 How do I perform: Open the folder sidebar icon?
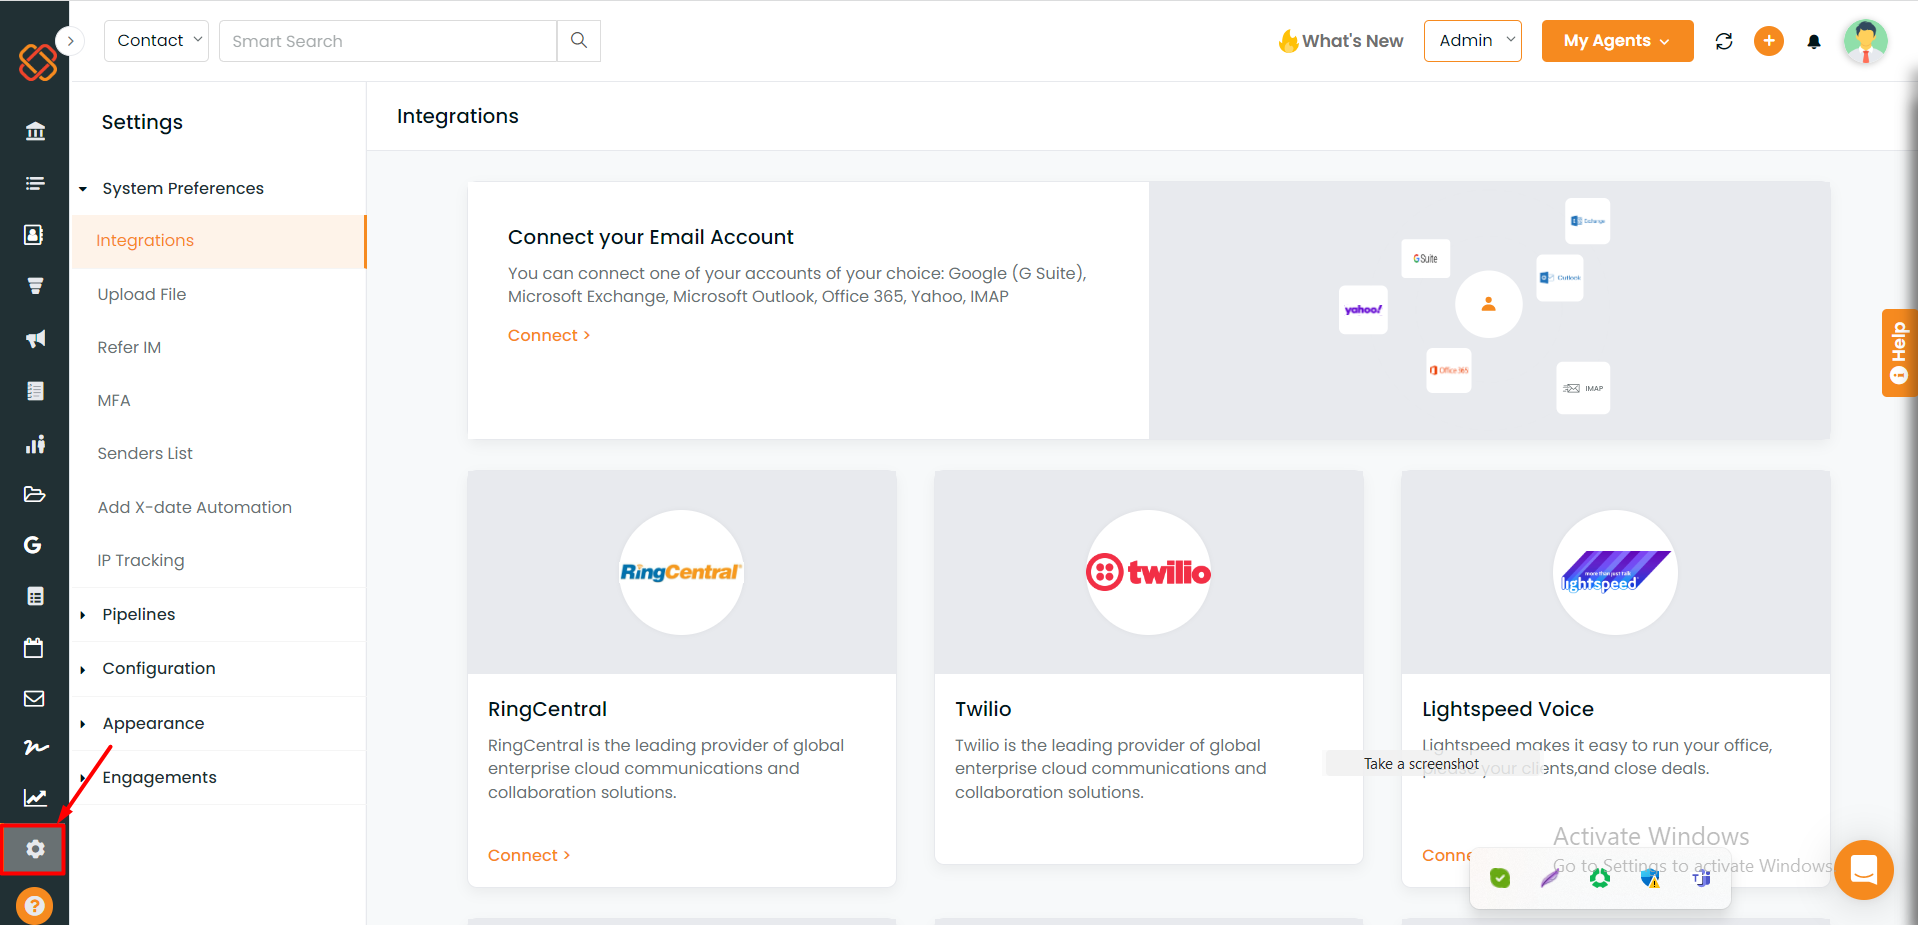pos(34,494)
